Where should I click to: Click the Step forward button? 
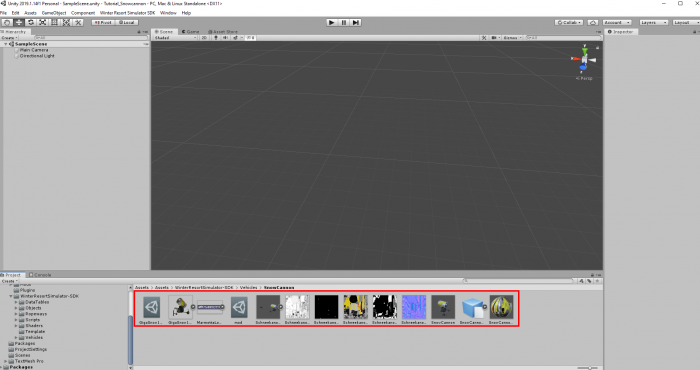356,22
